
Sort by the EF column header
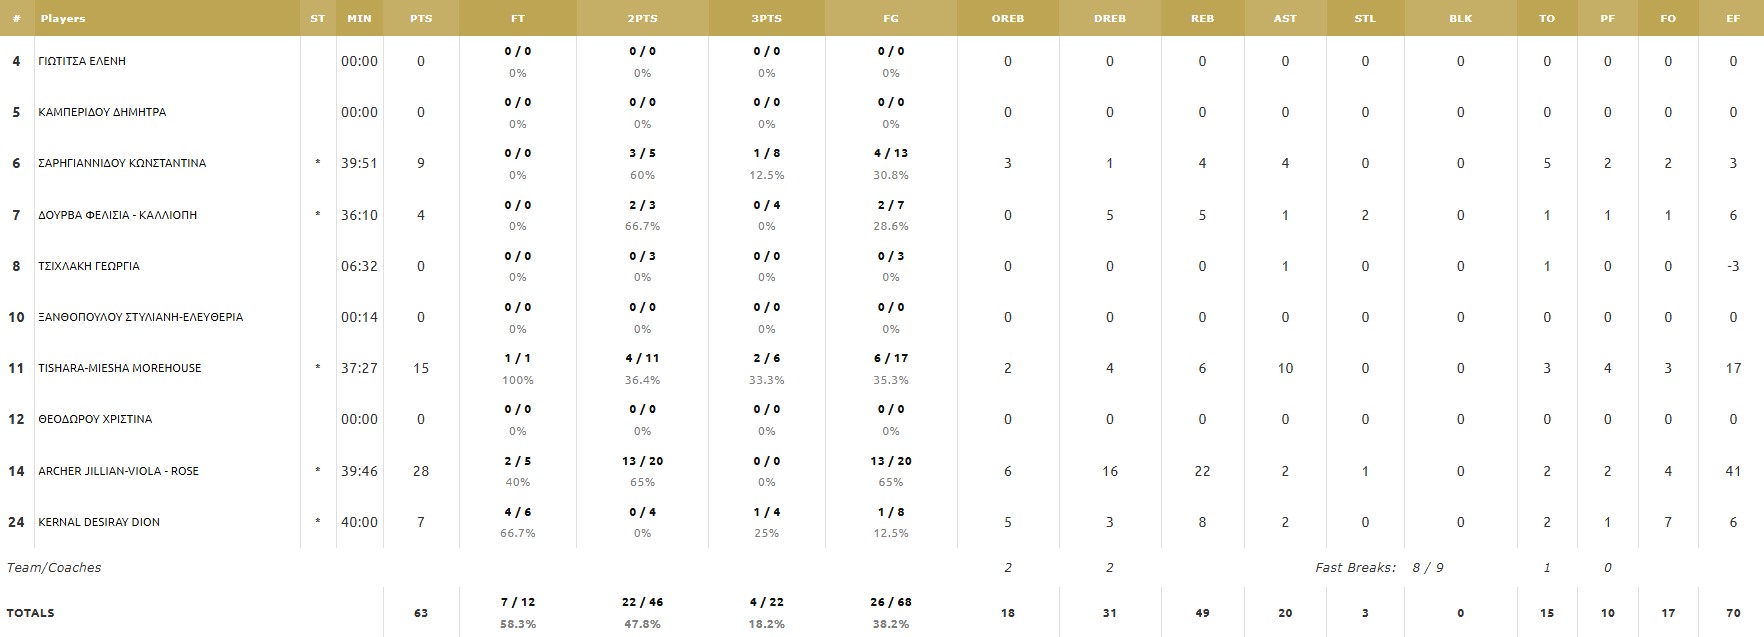click(x=1733, y=18)
